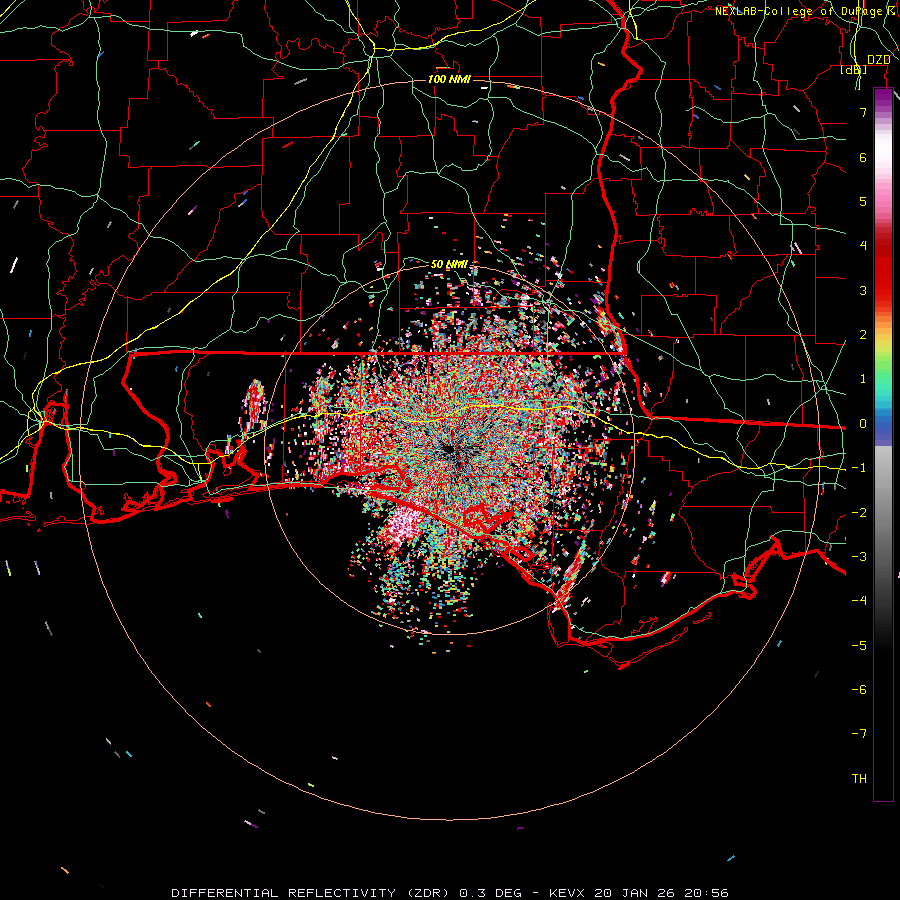The width and height of the screenshot is (900, 900).
Task: Click the dark radar site center point
Action: [x=449, y=451]
